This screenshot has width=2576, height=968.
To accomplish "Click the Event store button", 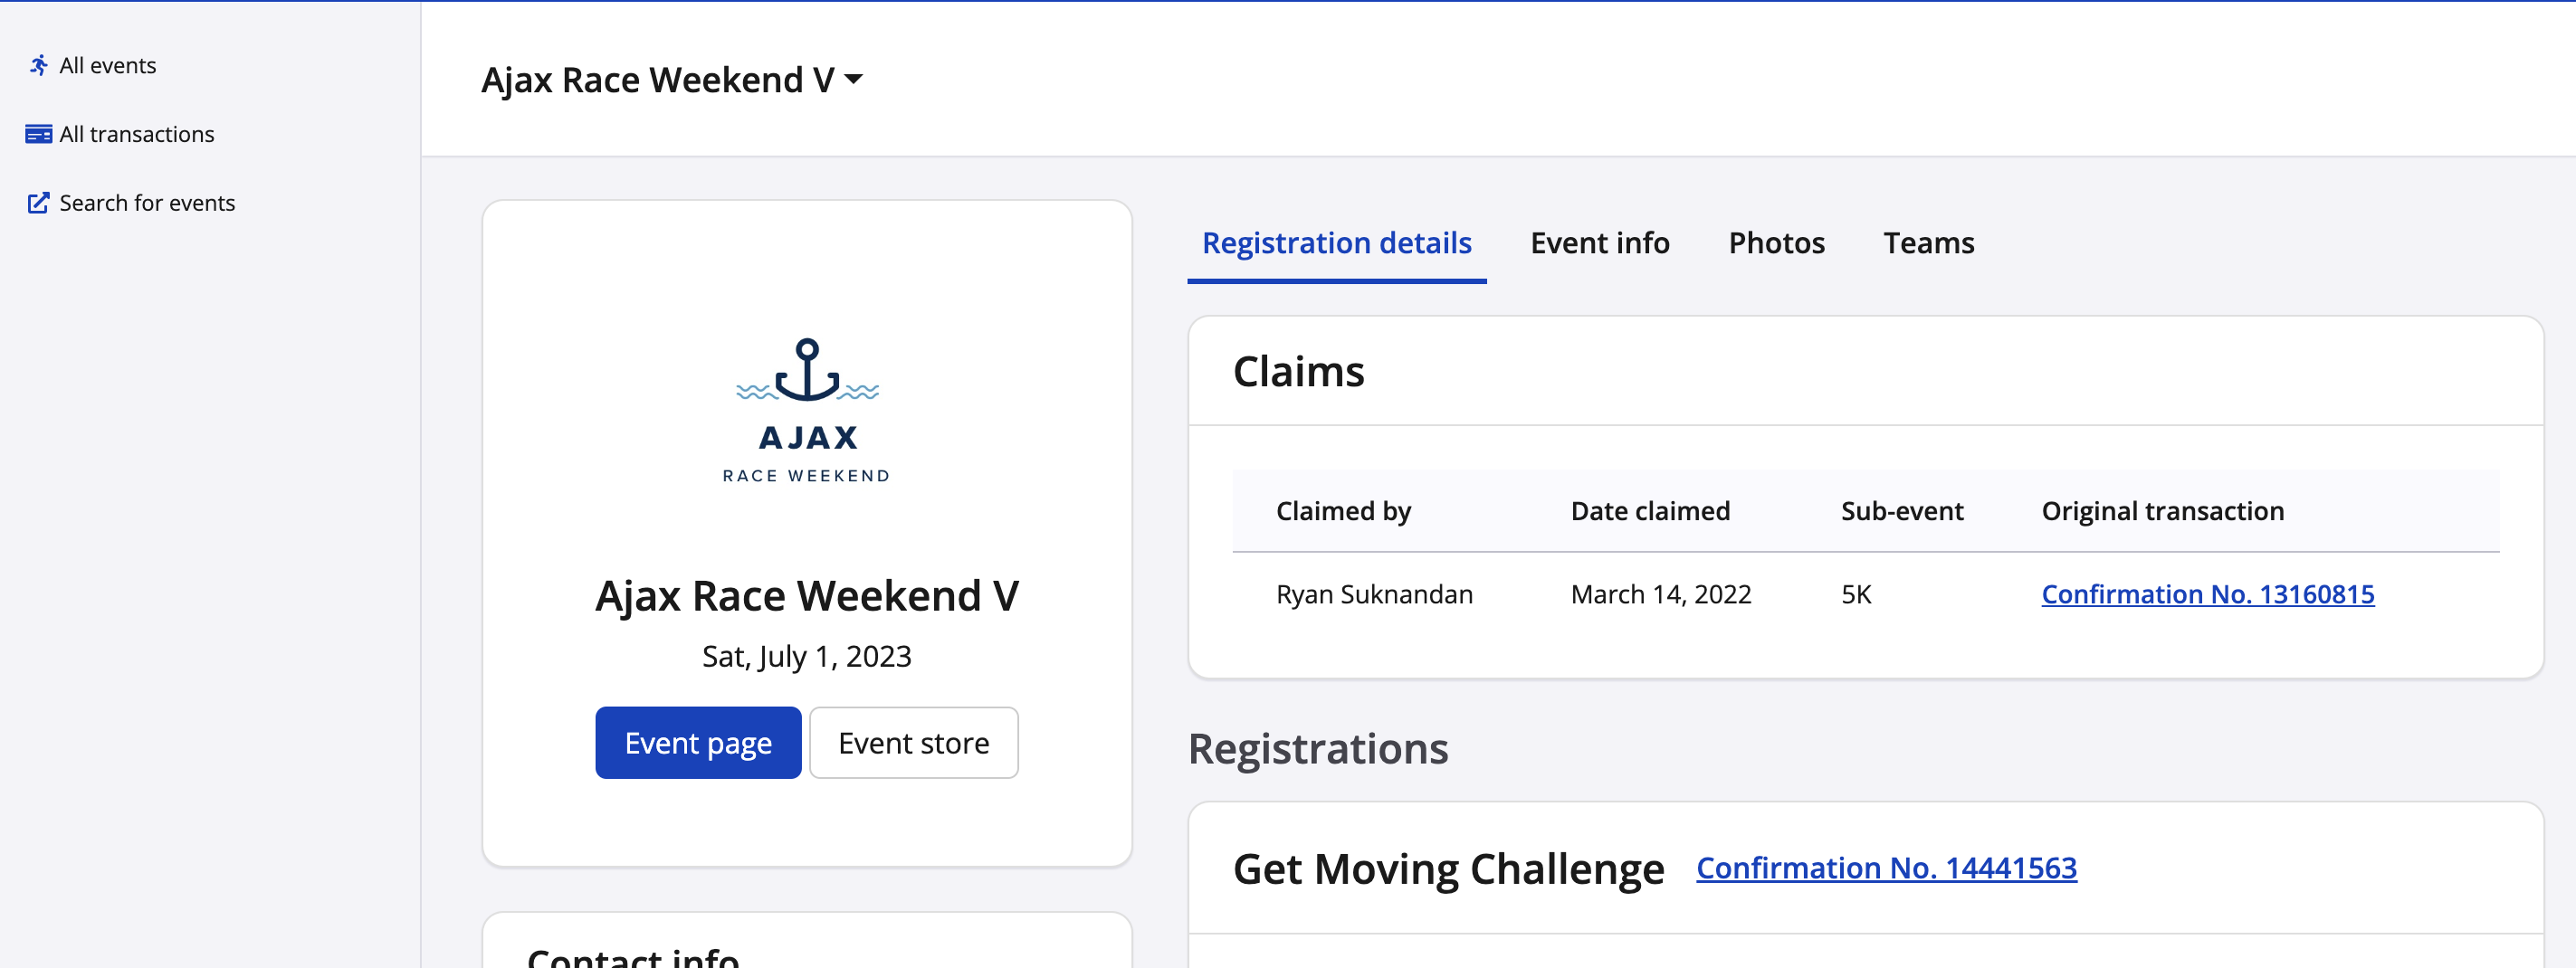I will coord(913,743).
